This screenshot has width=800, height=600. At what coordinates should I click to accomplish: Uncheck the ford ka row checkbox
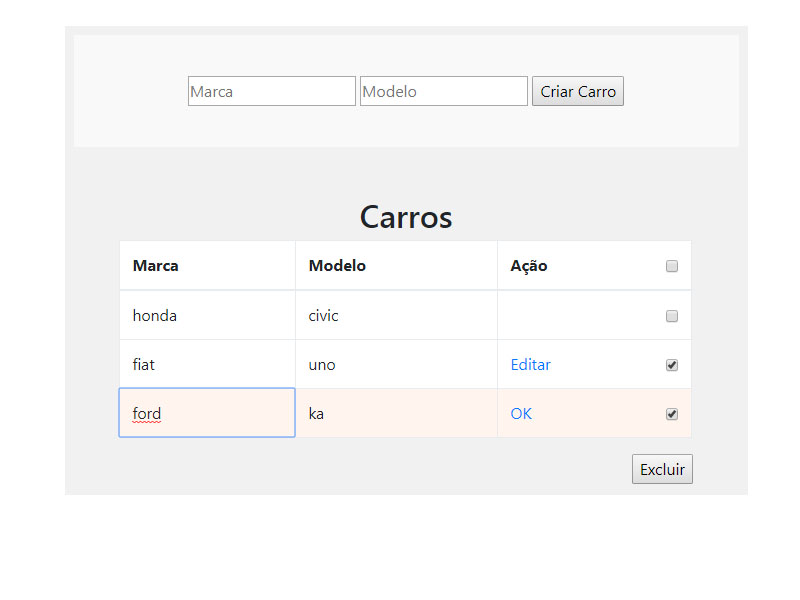671,414
